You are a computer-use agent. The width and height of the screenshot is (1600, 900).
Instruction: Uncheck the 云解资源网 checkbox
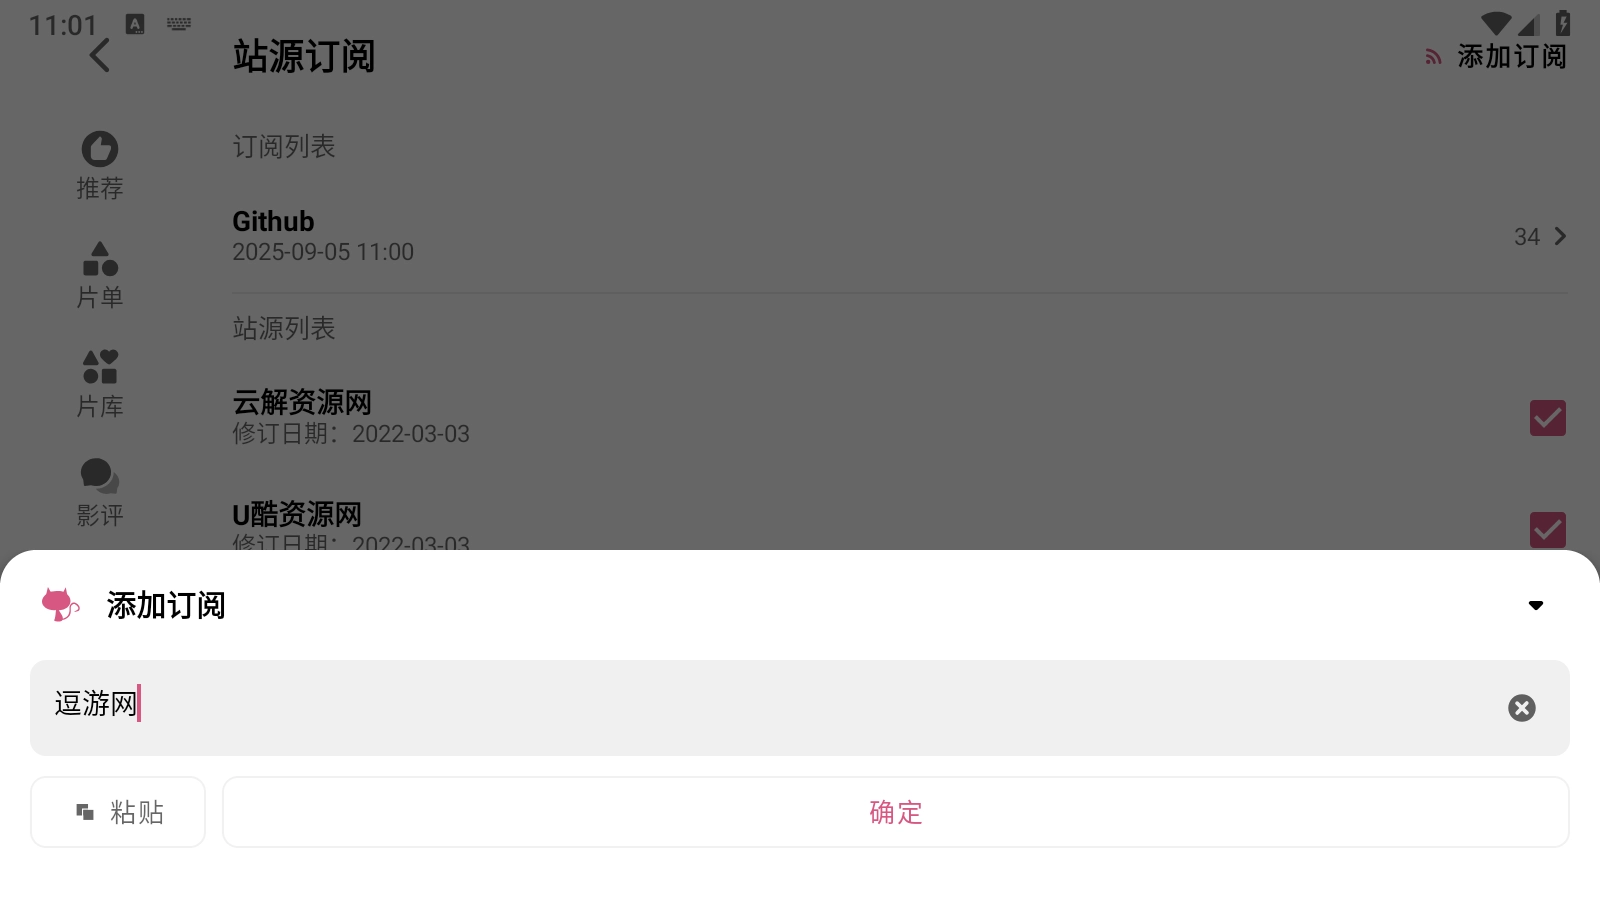pos(1548,418)
